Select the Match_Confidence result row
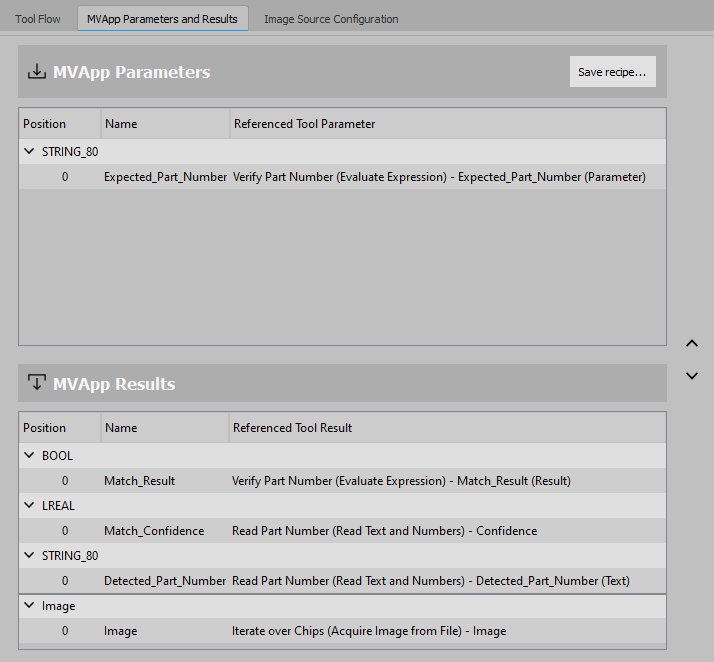The width and height of the screenshot is (714, 662). tap(154, 531)
